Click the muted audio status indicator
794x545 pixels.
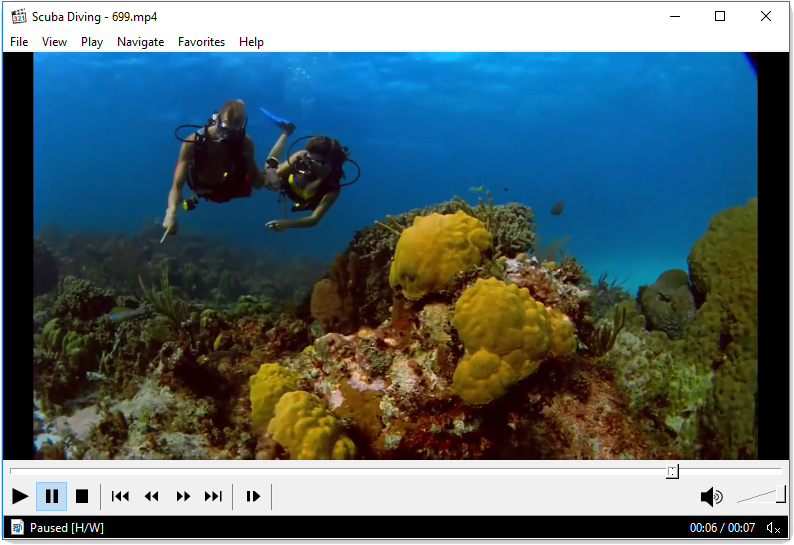(773, 528)
